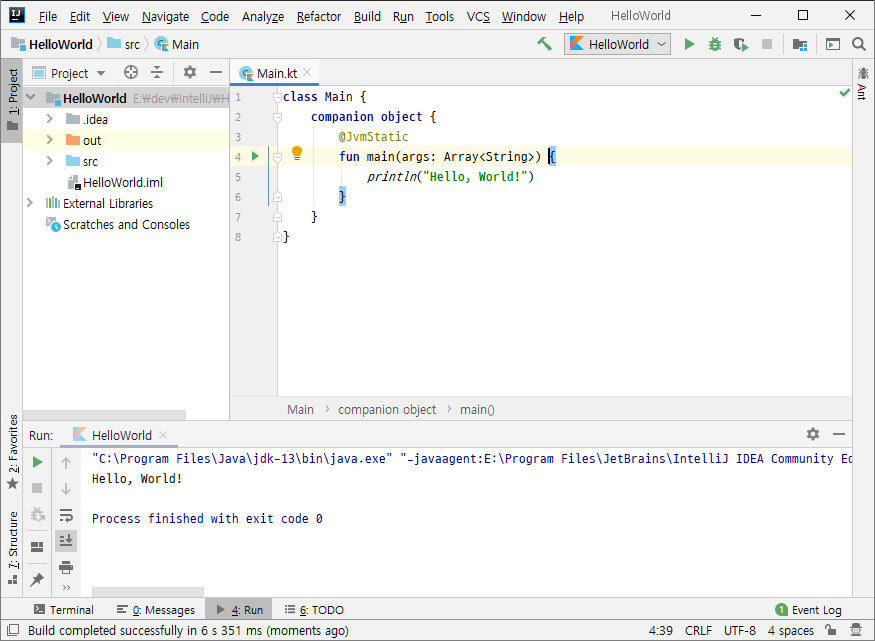Open Project panel settings gear
Viewport: 875px width, 641px height.
(190, 73)
